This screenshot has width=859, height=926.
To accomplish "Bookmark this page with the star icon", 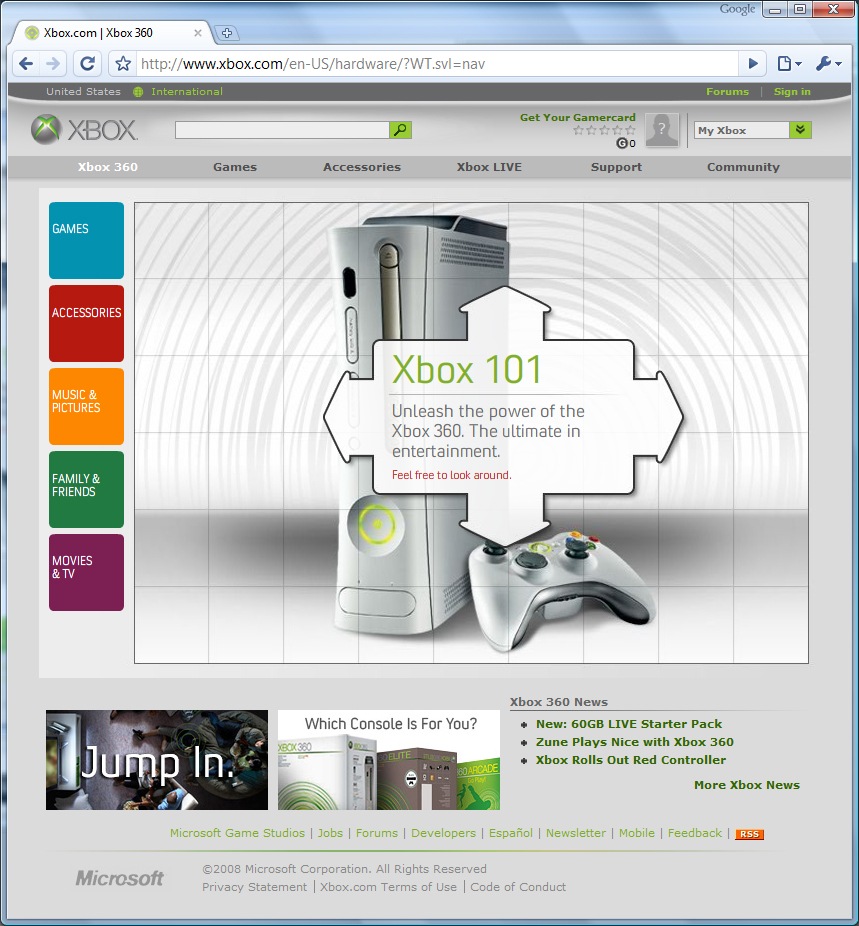I will point(123,64).
